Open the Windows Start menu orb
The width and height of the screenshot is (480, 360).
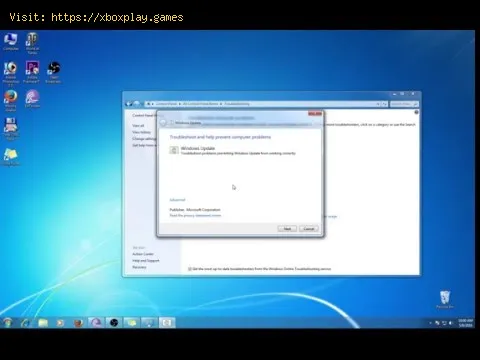(8, 322)
